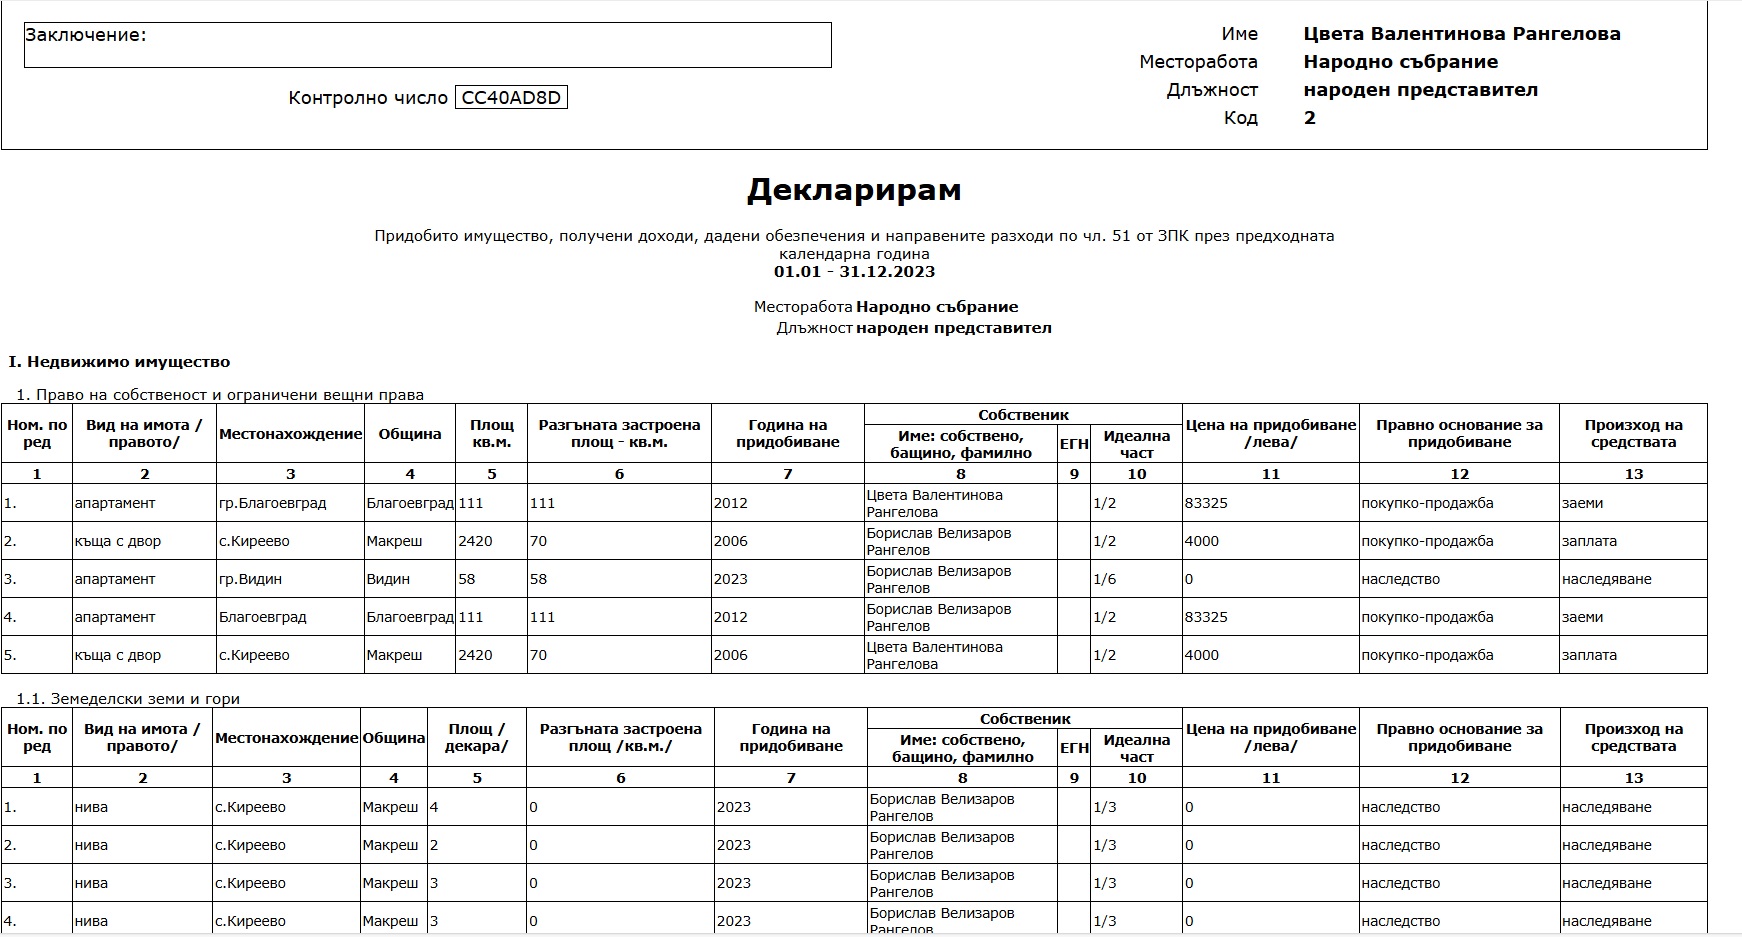This screenshot has height=937, width=1742.
Task: Click апартамент in row 4 with Благоевград location
Action: (x=115, y=617)
